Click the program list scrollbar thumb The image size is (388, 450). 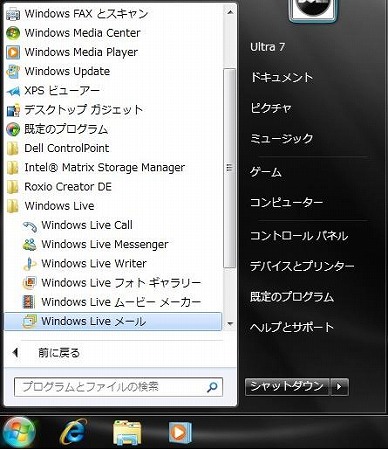tap(229, 168)
